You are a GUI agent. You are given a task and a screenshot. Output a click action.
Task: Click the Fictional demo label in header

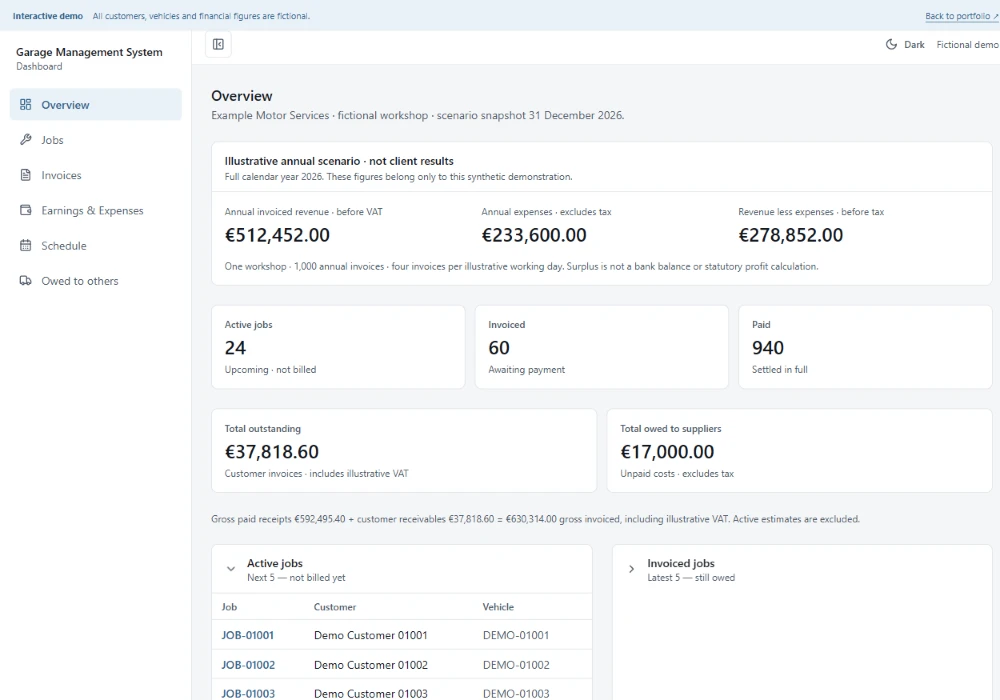(x=967, y=44)
